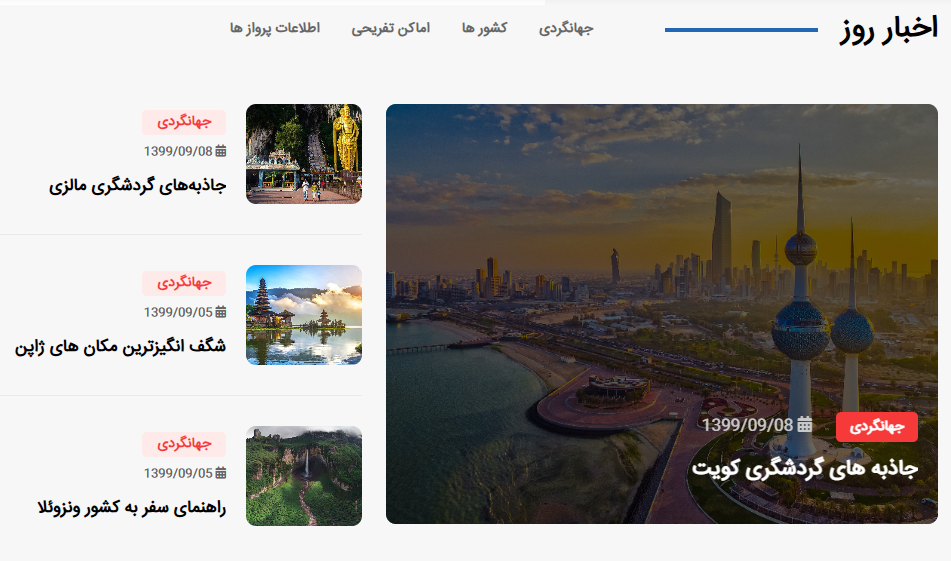The height and width of the screenshot is (561, 951).
Task: Click the اخبار روز section heading
Action: (x=889, y=29)
